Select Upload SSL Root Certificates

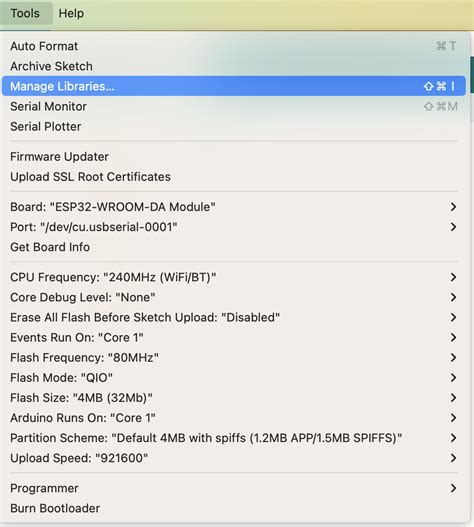pos(234,177)
